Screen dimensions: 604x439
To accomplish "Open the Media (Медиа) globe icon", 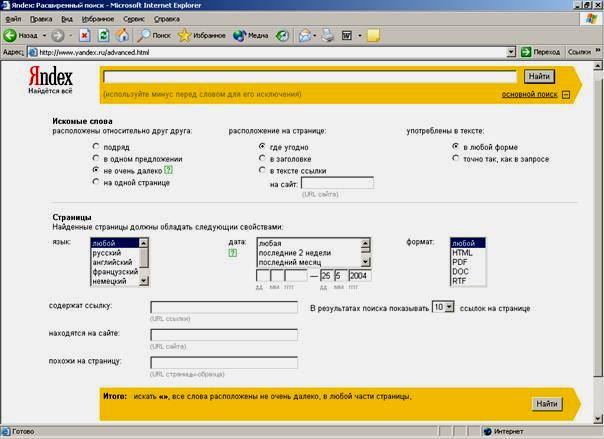I will (239, 35).
